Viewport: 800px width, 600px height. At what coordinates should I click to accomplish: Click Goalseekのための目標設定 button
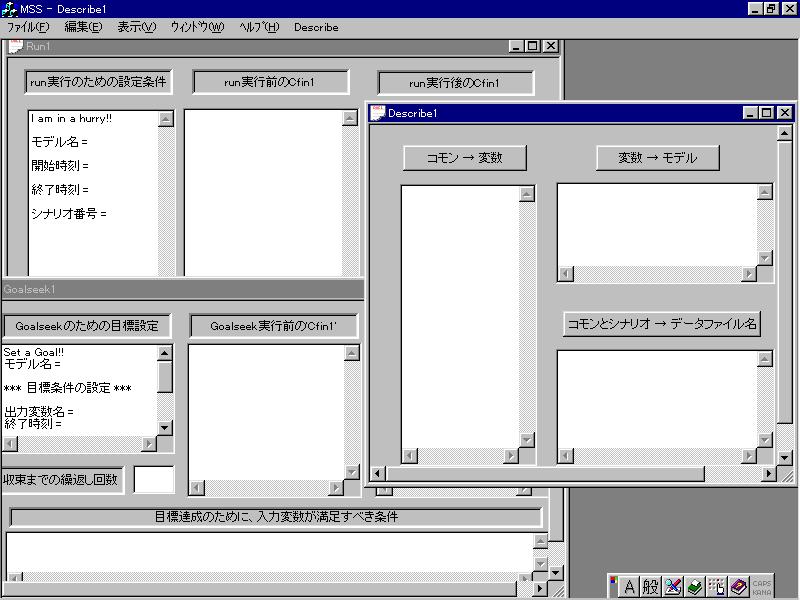(x=86, y=326)
